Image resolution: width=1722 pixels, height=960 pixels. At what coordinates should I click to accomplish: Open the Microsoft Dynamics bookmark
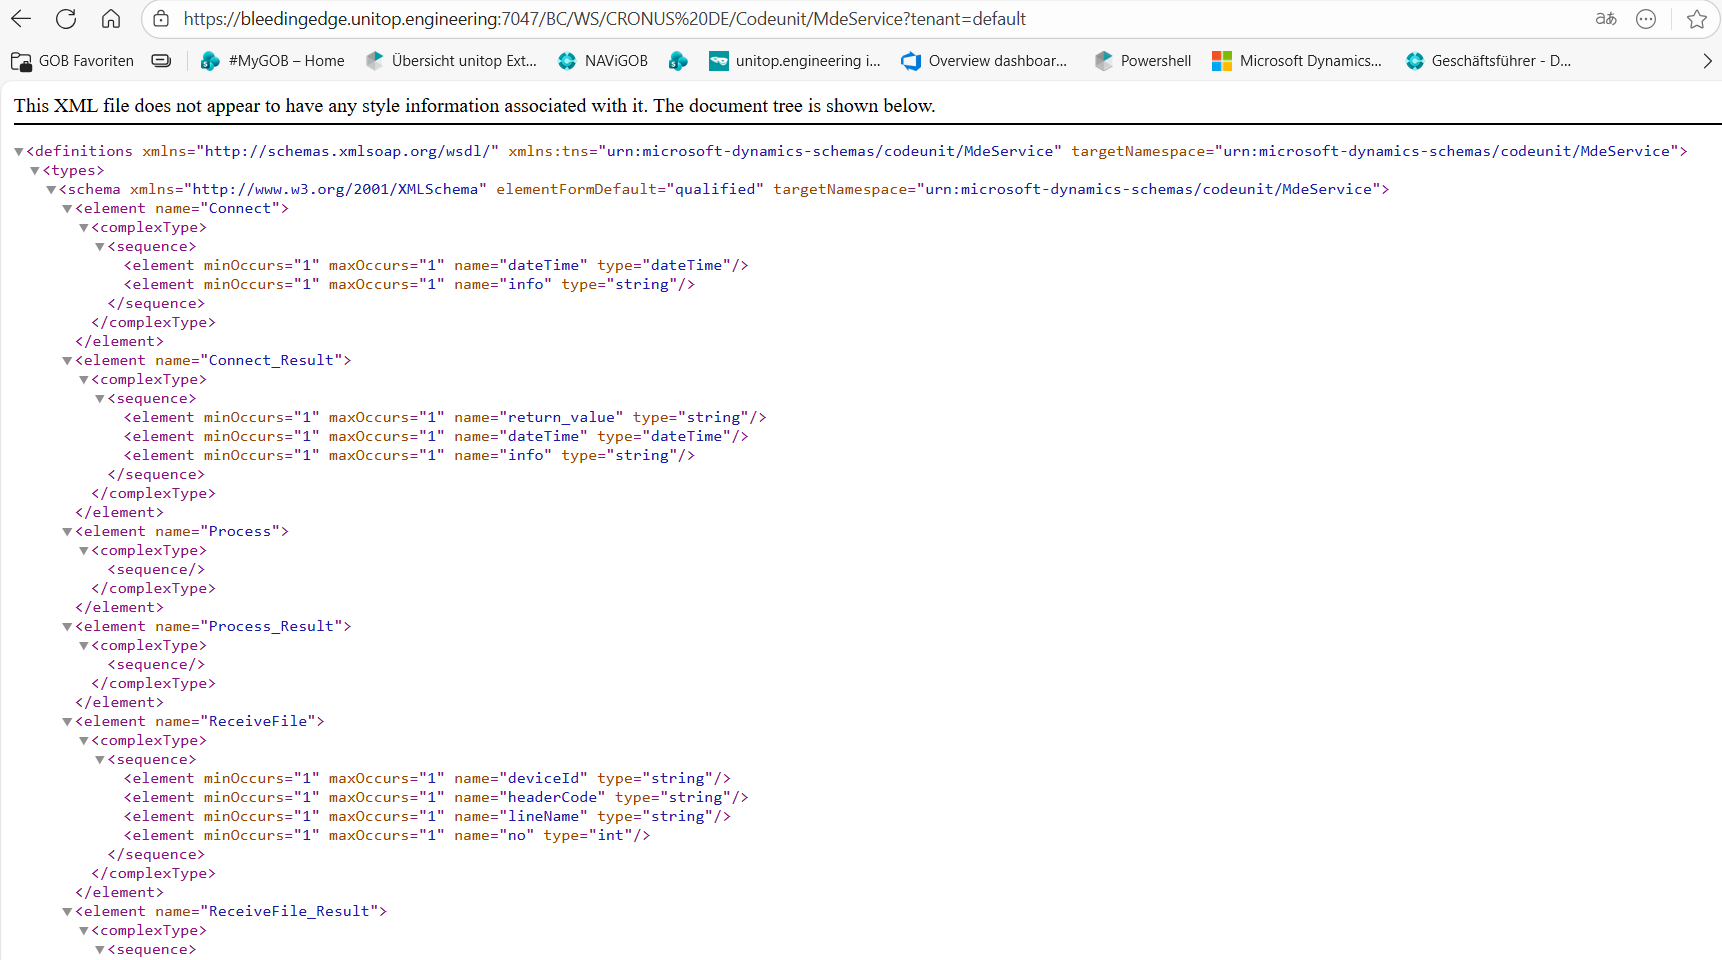point(1297,61)
